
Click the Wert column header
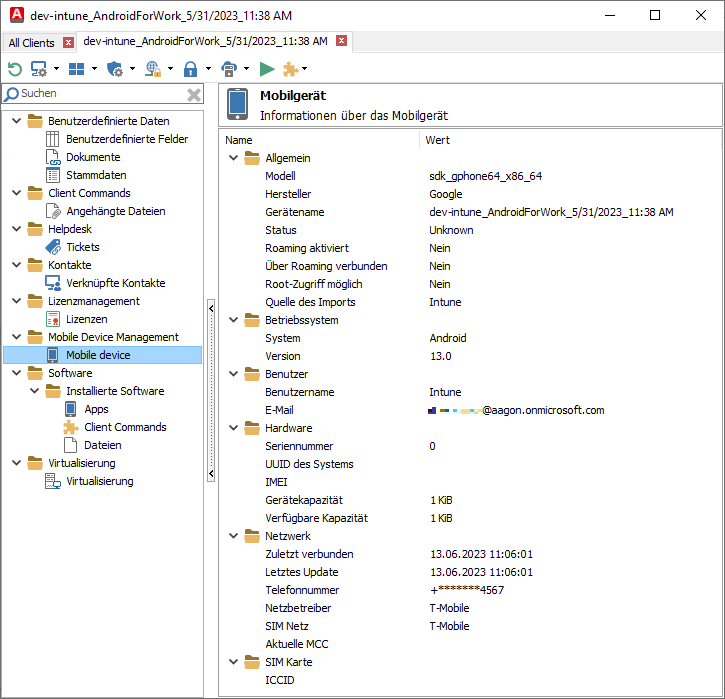(x=437, y=140)
